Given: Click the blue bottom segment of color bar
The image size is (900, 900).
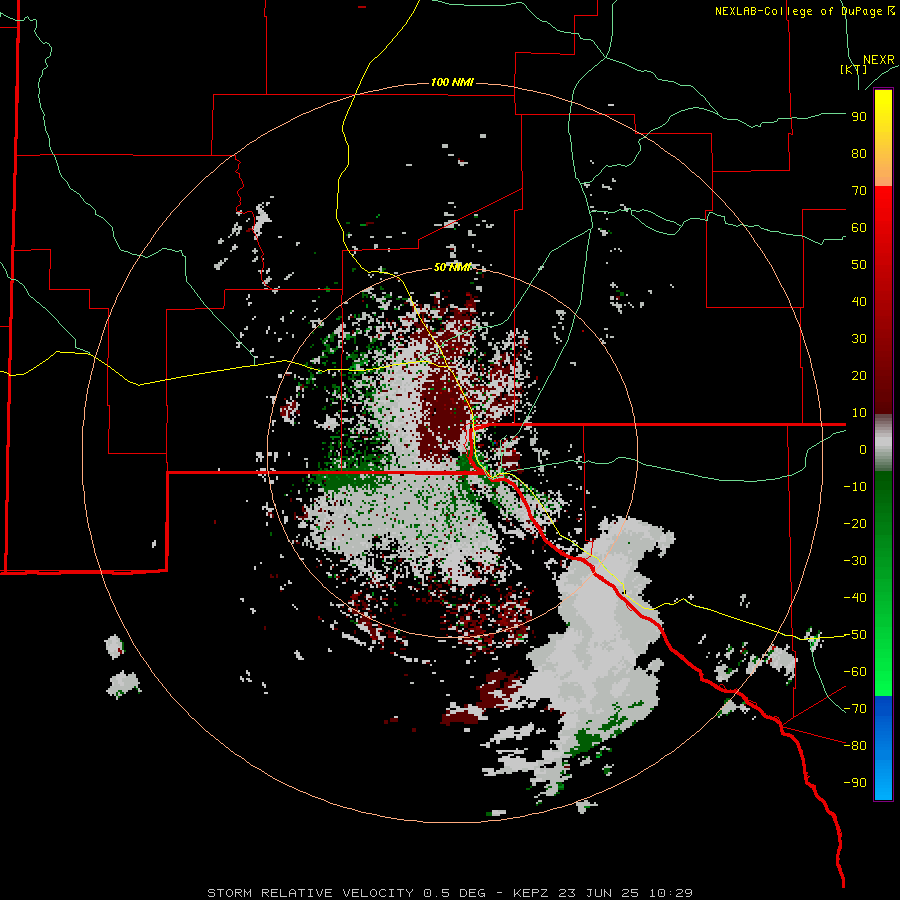Looking at the screenshot, I should pyautogui.click(x=883, y=747).
